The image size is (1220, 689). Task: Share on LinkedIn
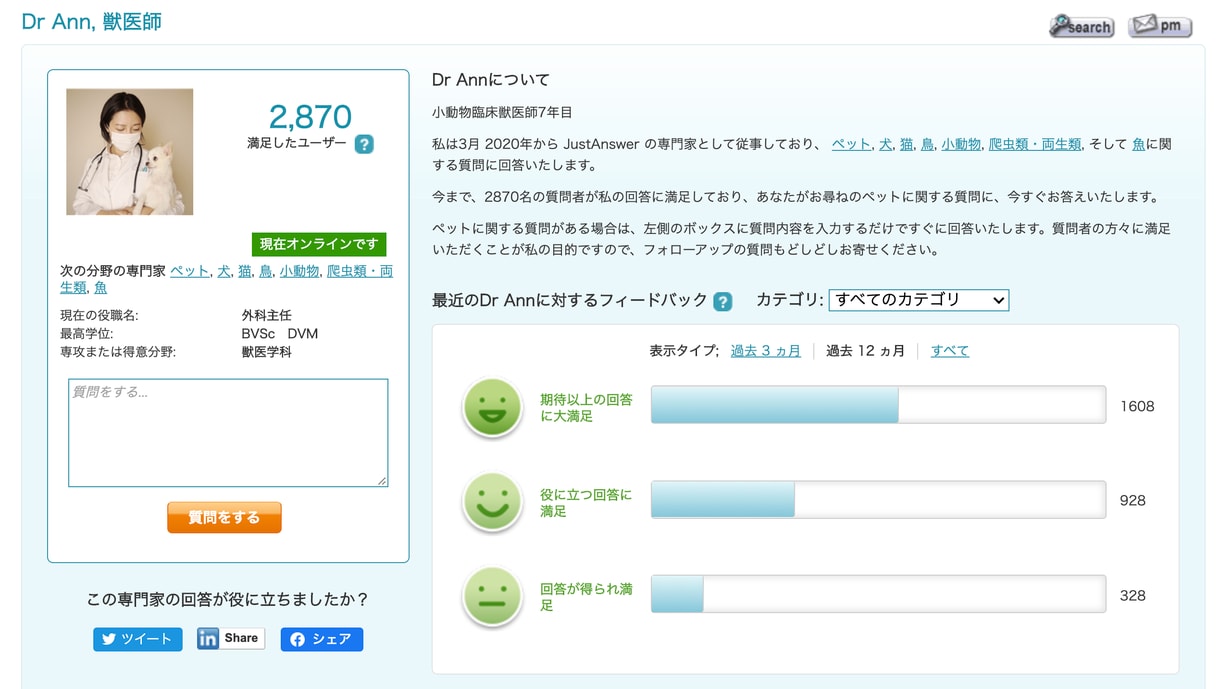coord(231,638)
